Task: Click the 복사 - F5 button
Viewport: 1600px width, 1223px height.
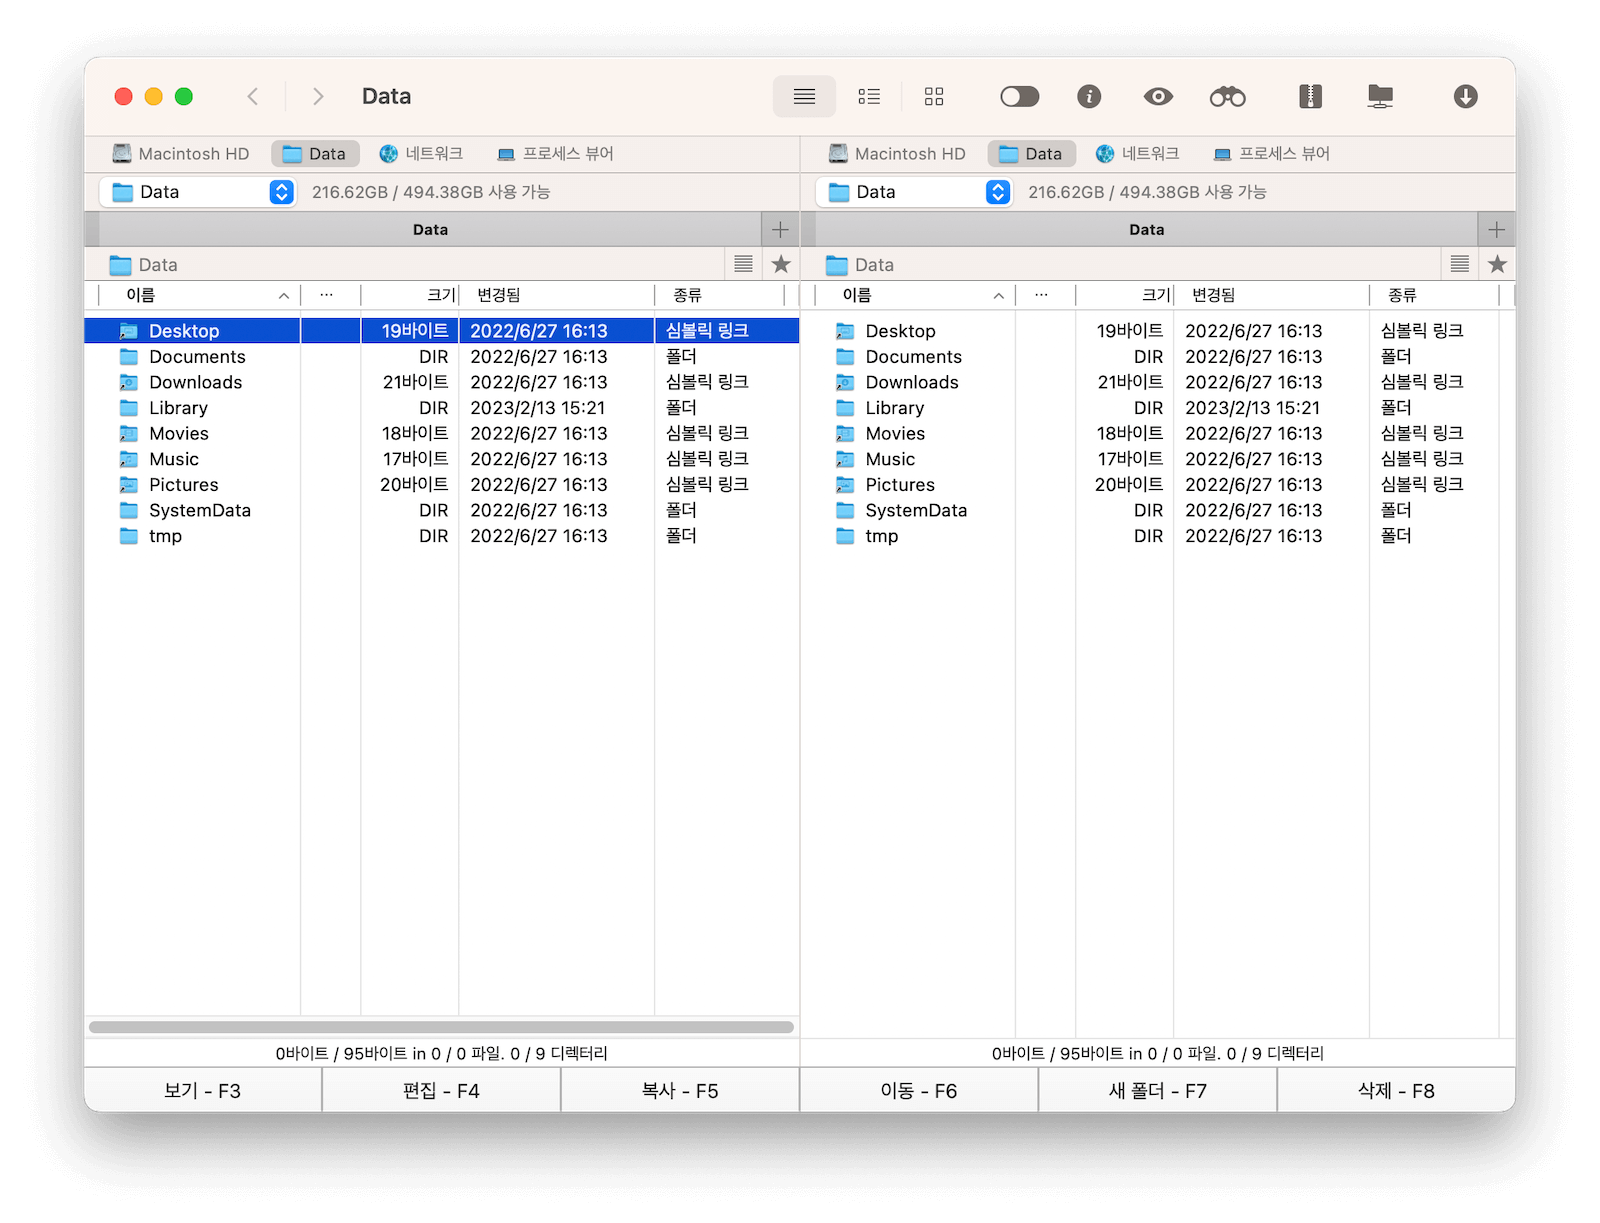Action: click(680, 1090)
